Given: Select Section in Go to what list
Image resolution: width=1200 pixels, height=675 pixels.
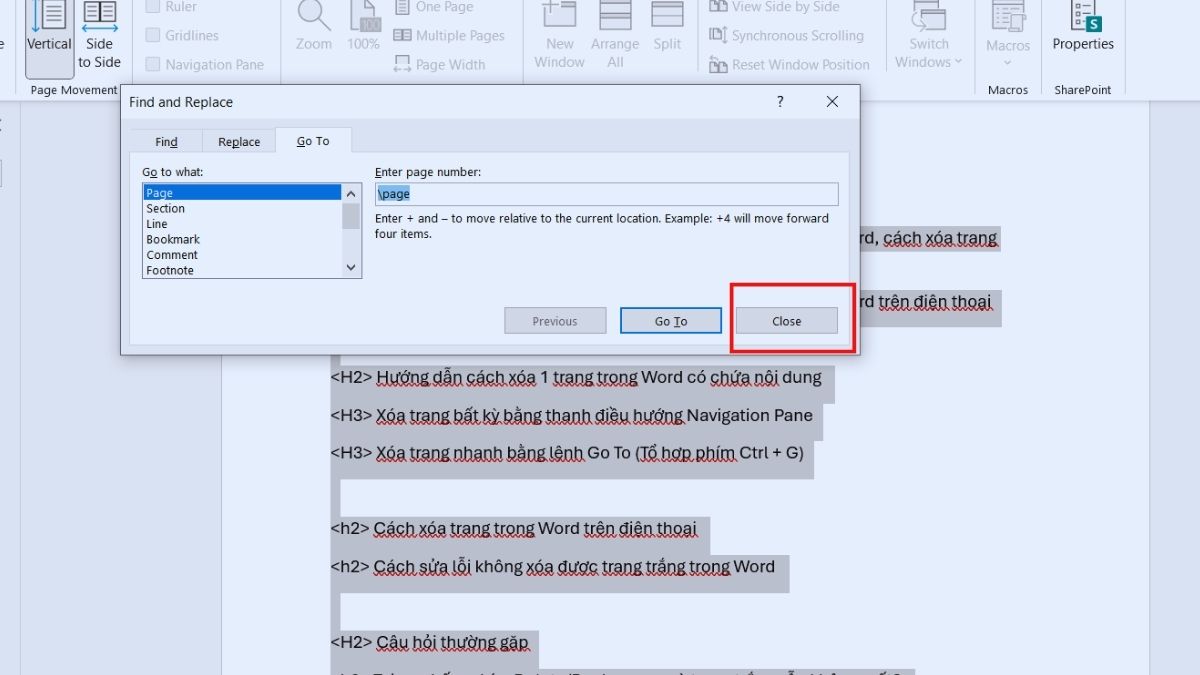Looking at the screenshot, I should [243, 208].
